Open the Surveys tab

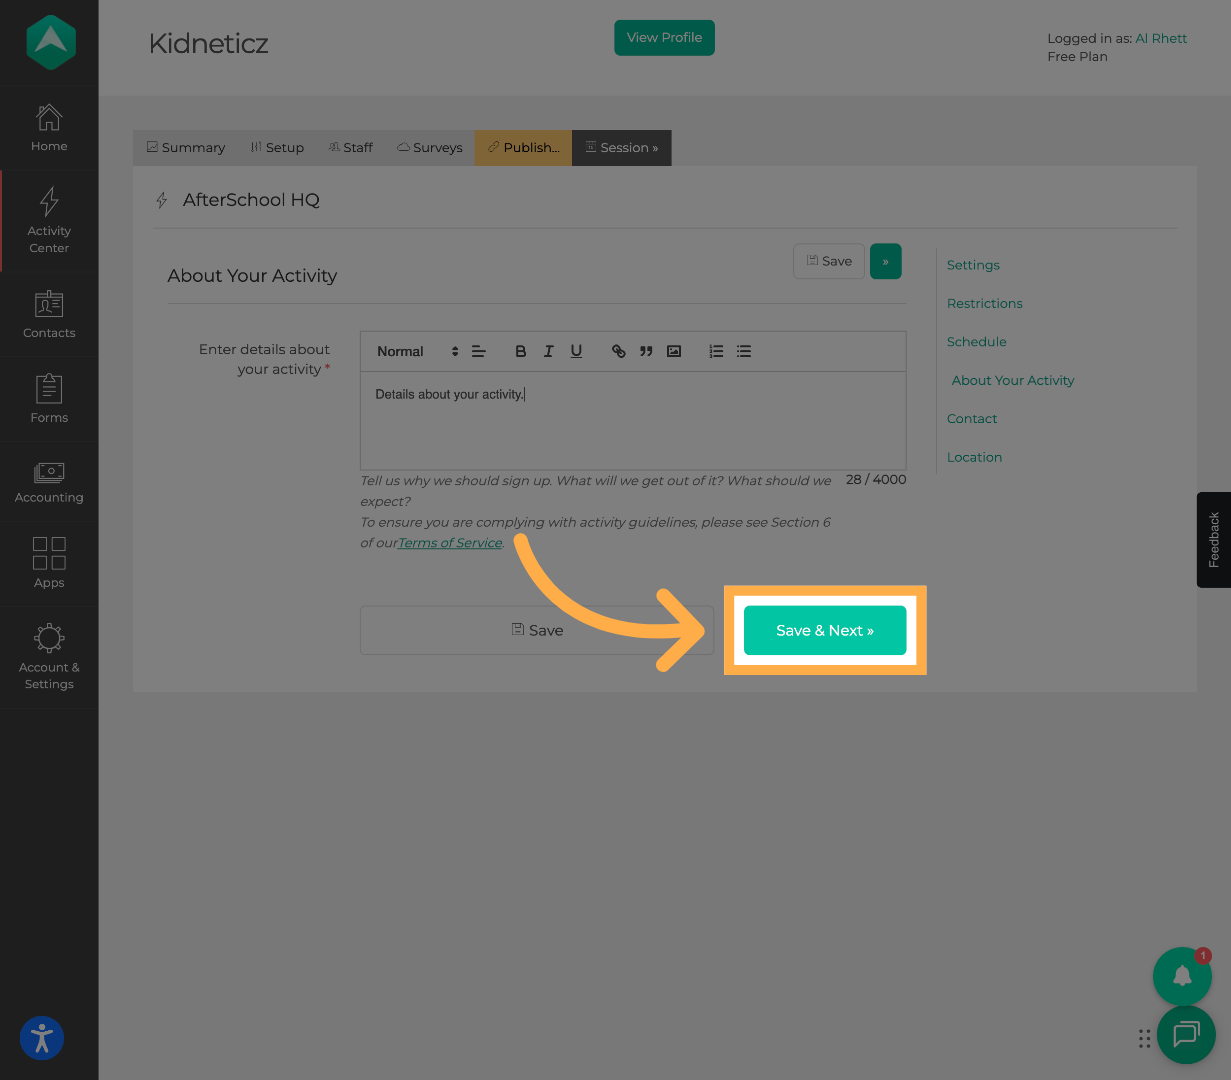pos(430,148)
